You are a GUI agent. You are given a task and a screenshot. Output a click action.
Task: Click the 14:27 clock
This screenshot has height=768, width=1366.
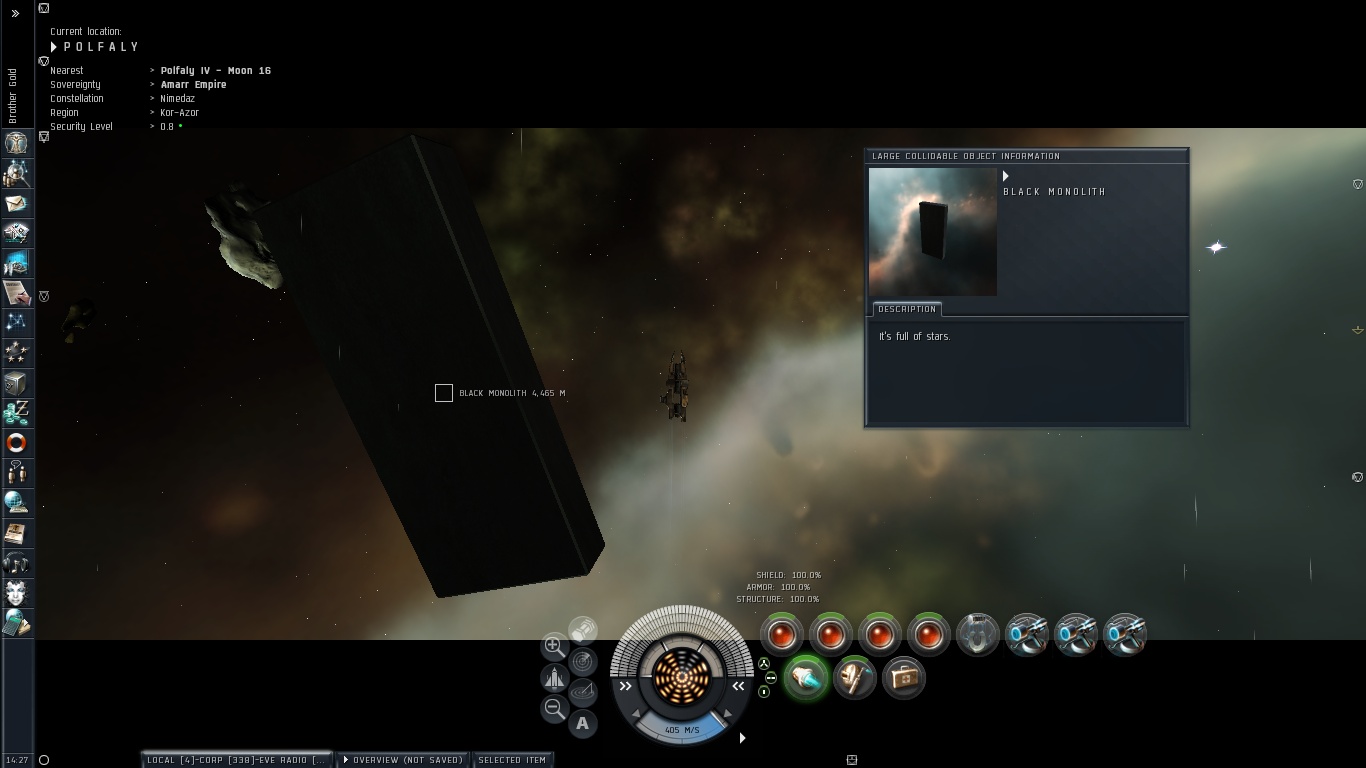[x=17, y=760]
